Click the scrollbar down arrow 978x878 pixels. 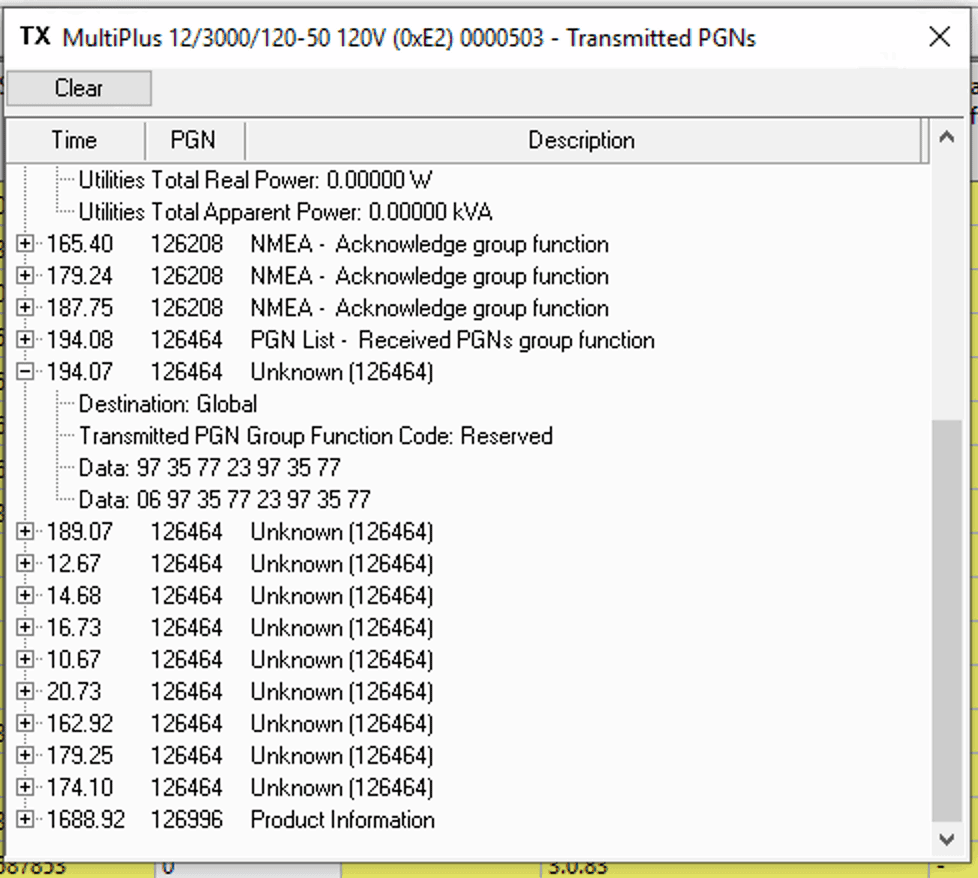click(947, 839)
